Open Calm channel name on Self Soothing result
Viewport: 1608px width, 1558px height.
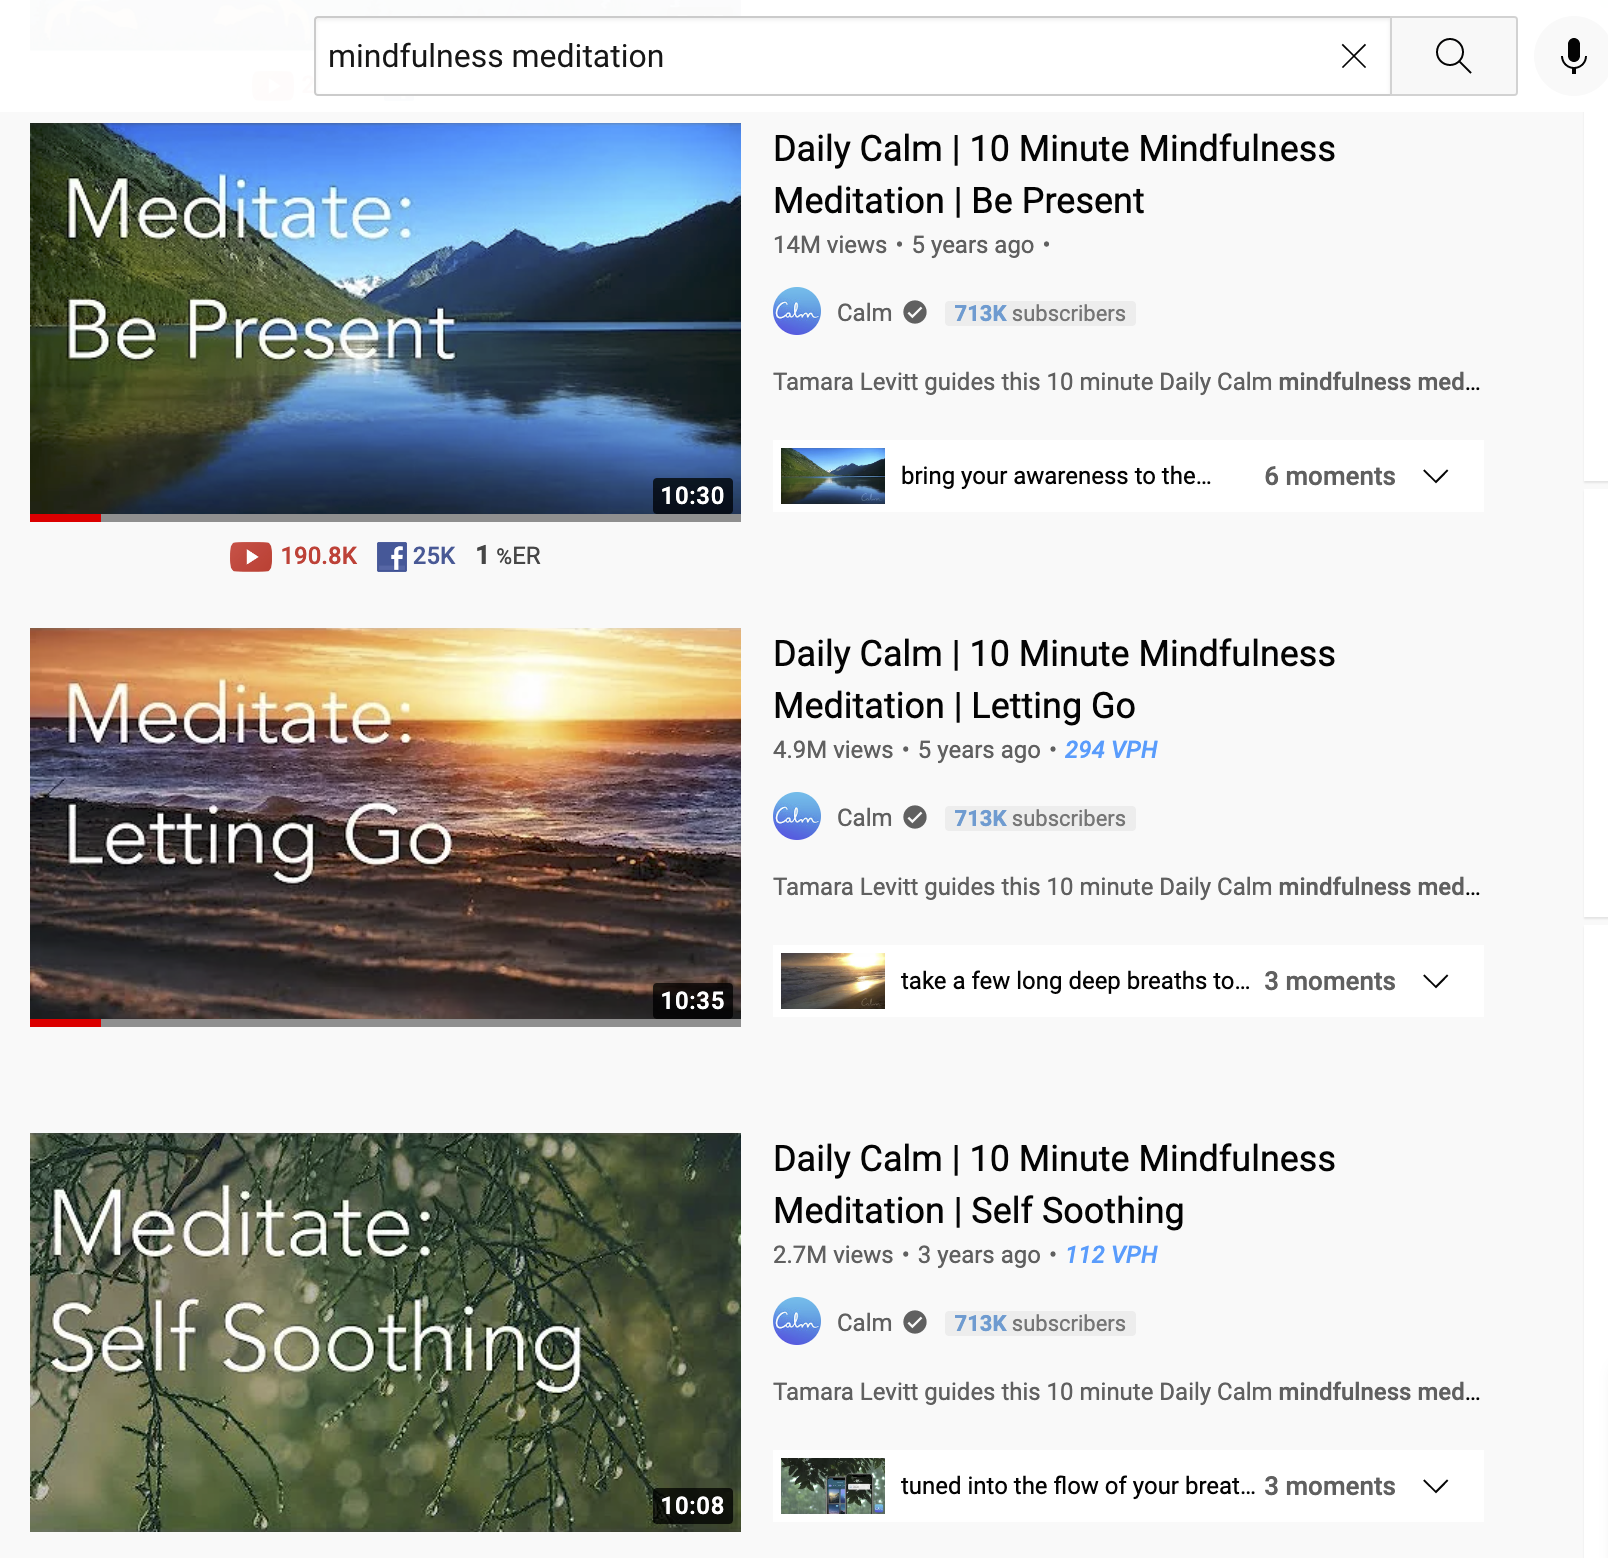864,1323
